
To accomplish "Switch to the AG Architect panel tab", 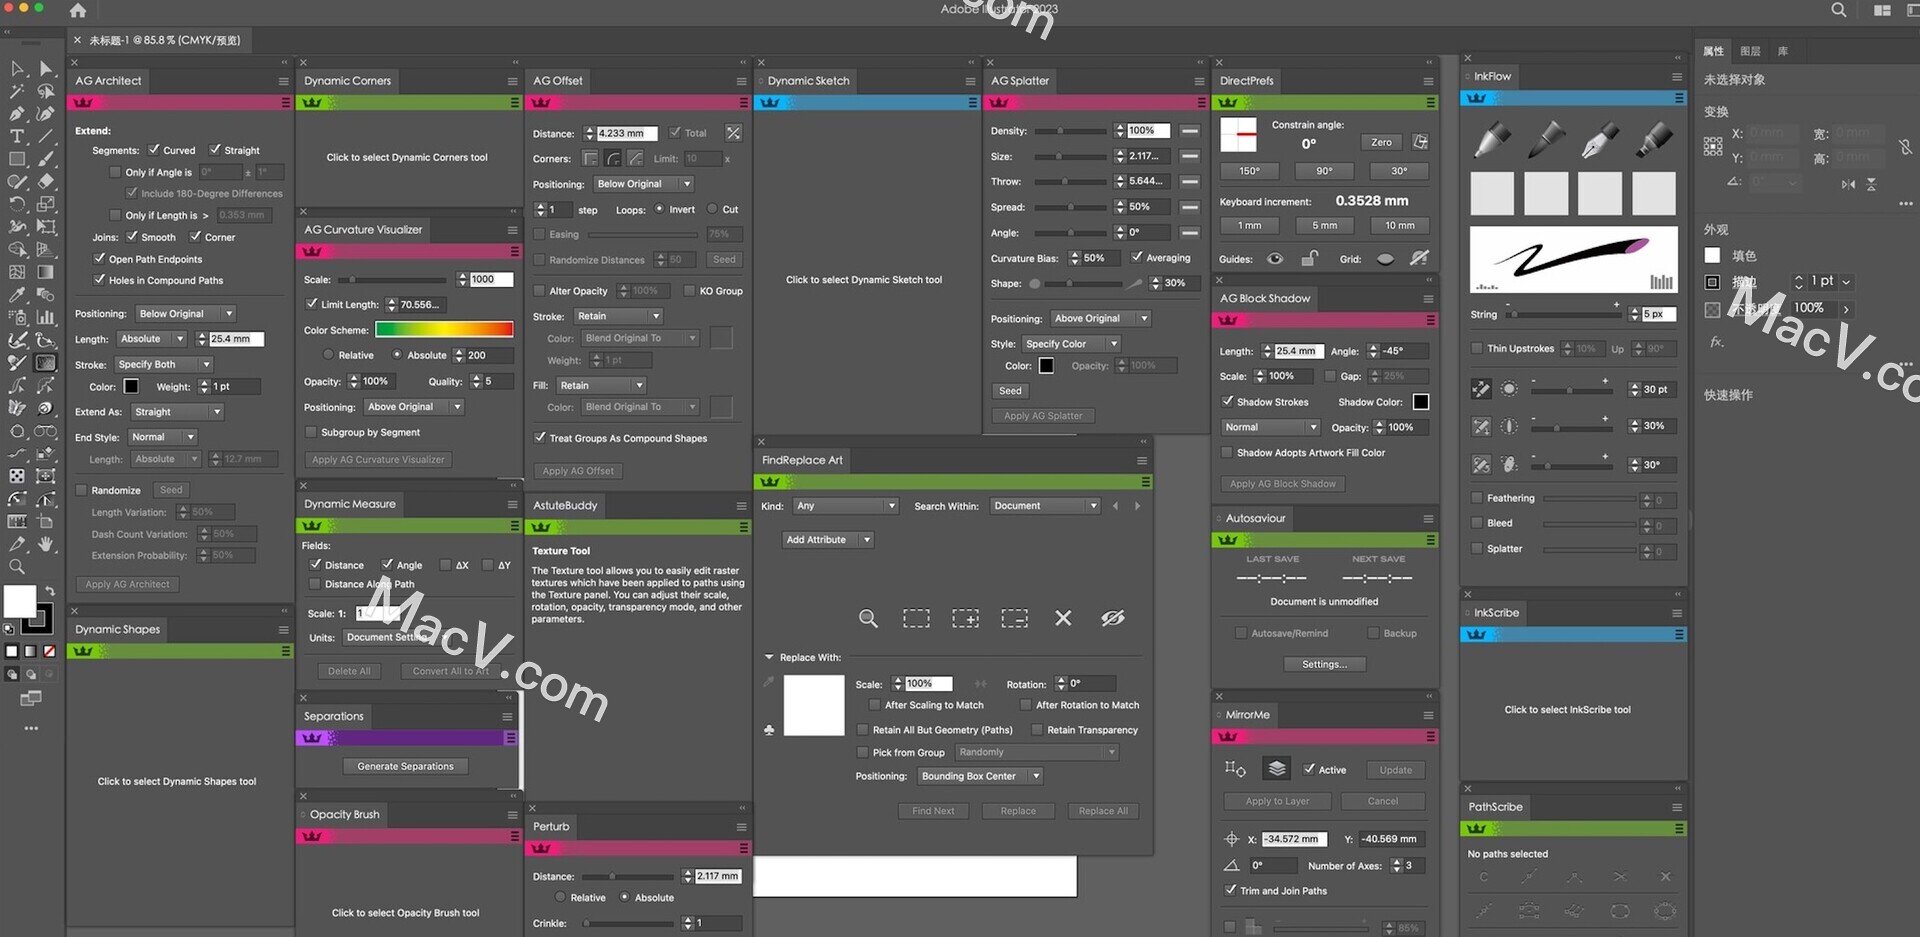I will coord(108,81).
